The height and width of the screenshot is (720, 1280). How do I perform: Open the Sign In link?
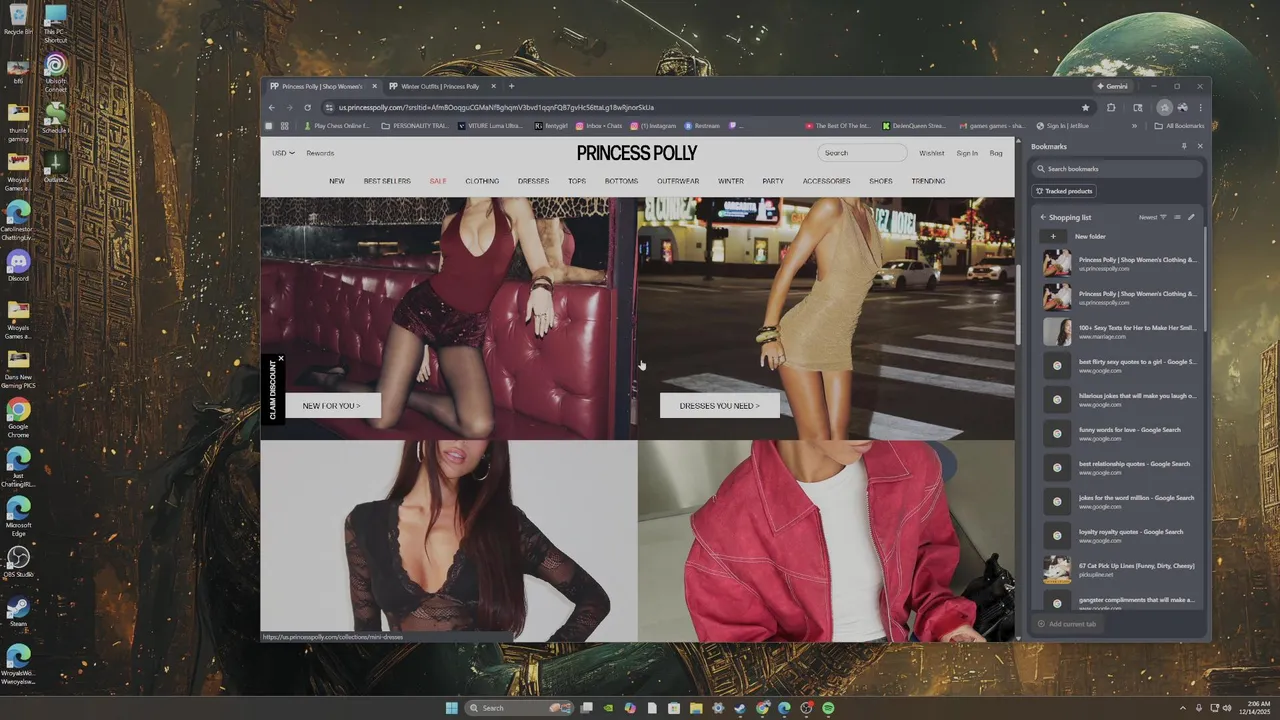[967, 153]
